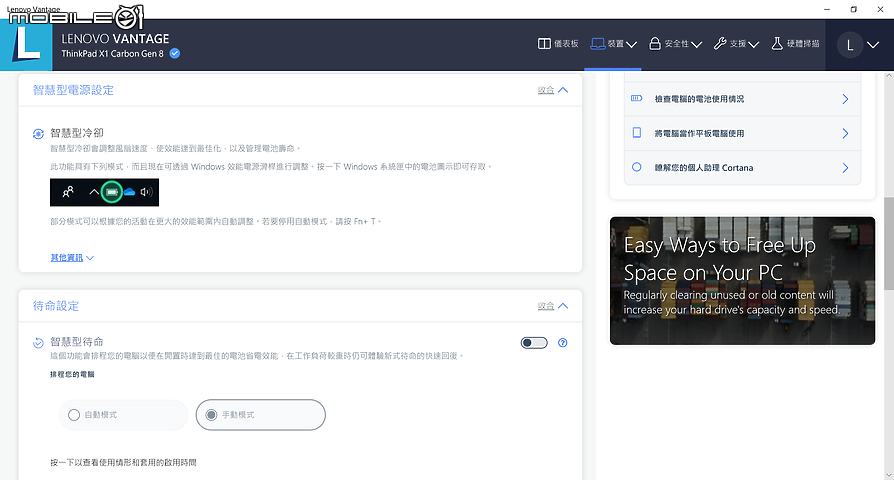Click the 智慧型冷卻 cooling icon
The height and width of the screenshot is (480, 894).
tap(38, 134)
